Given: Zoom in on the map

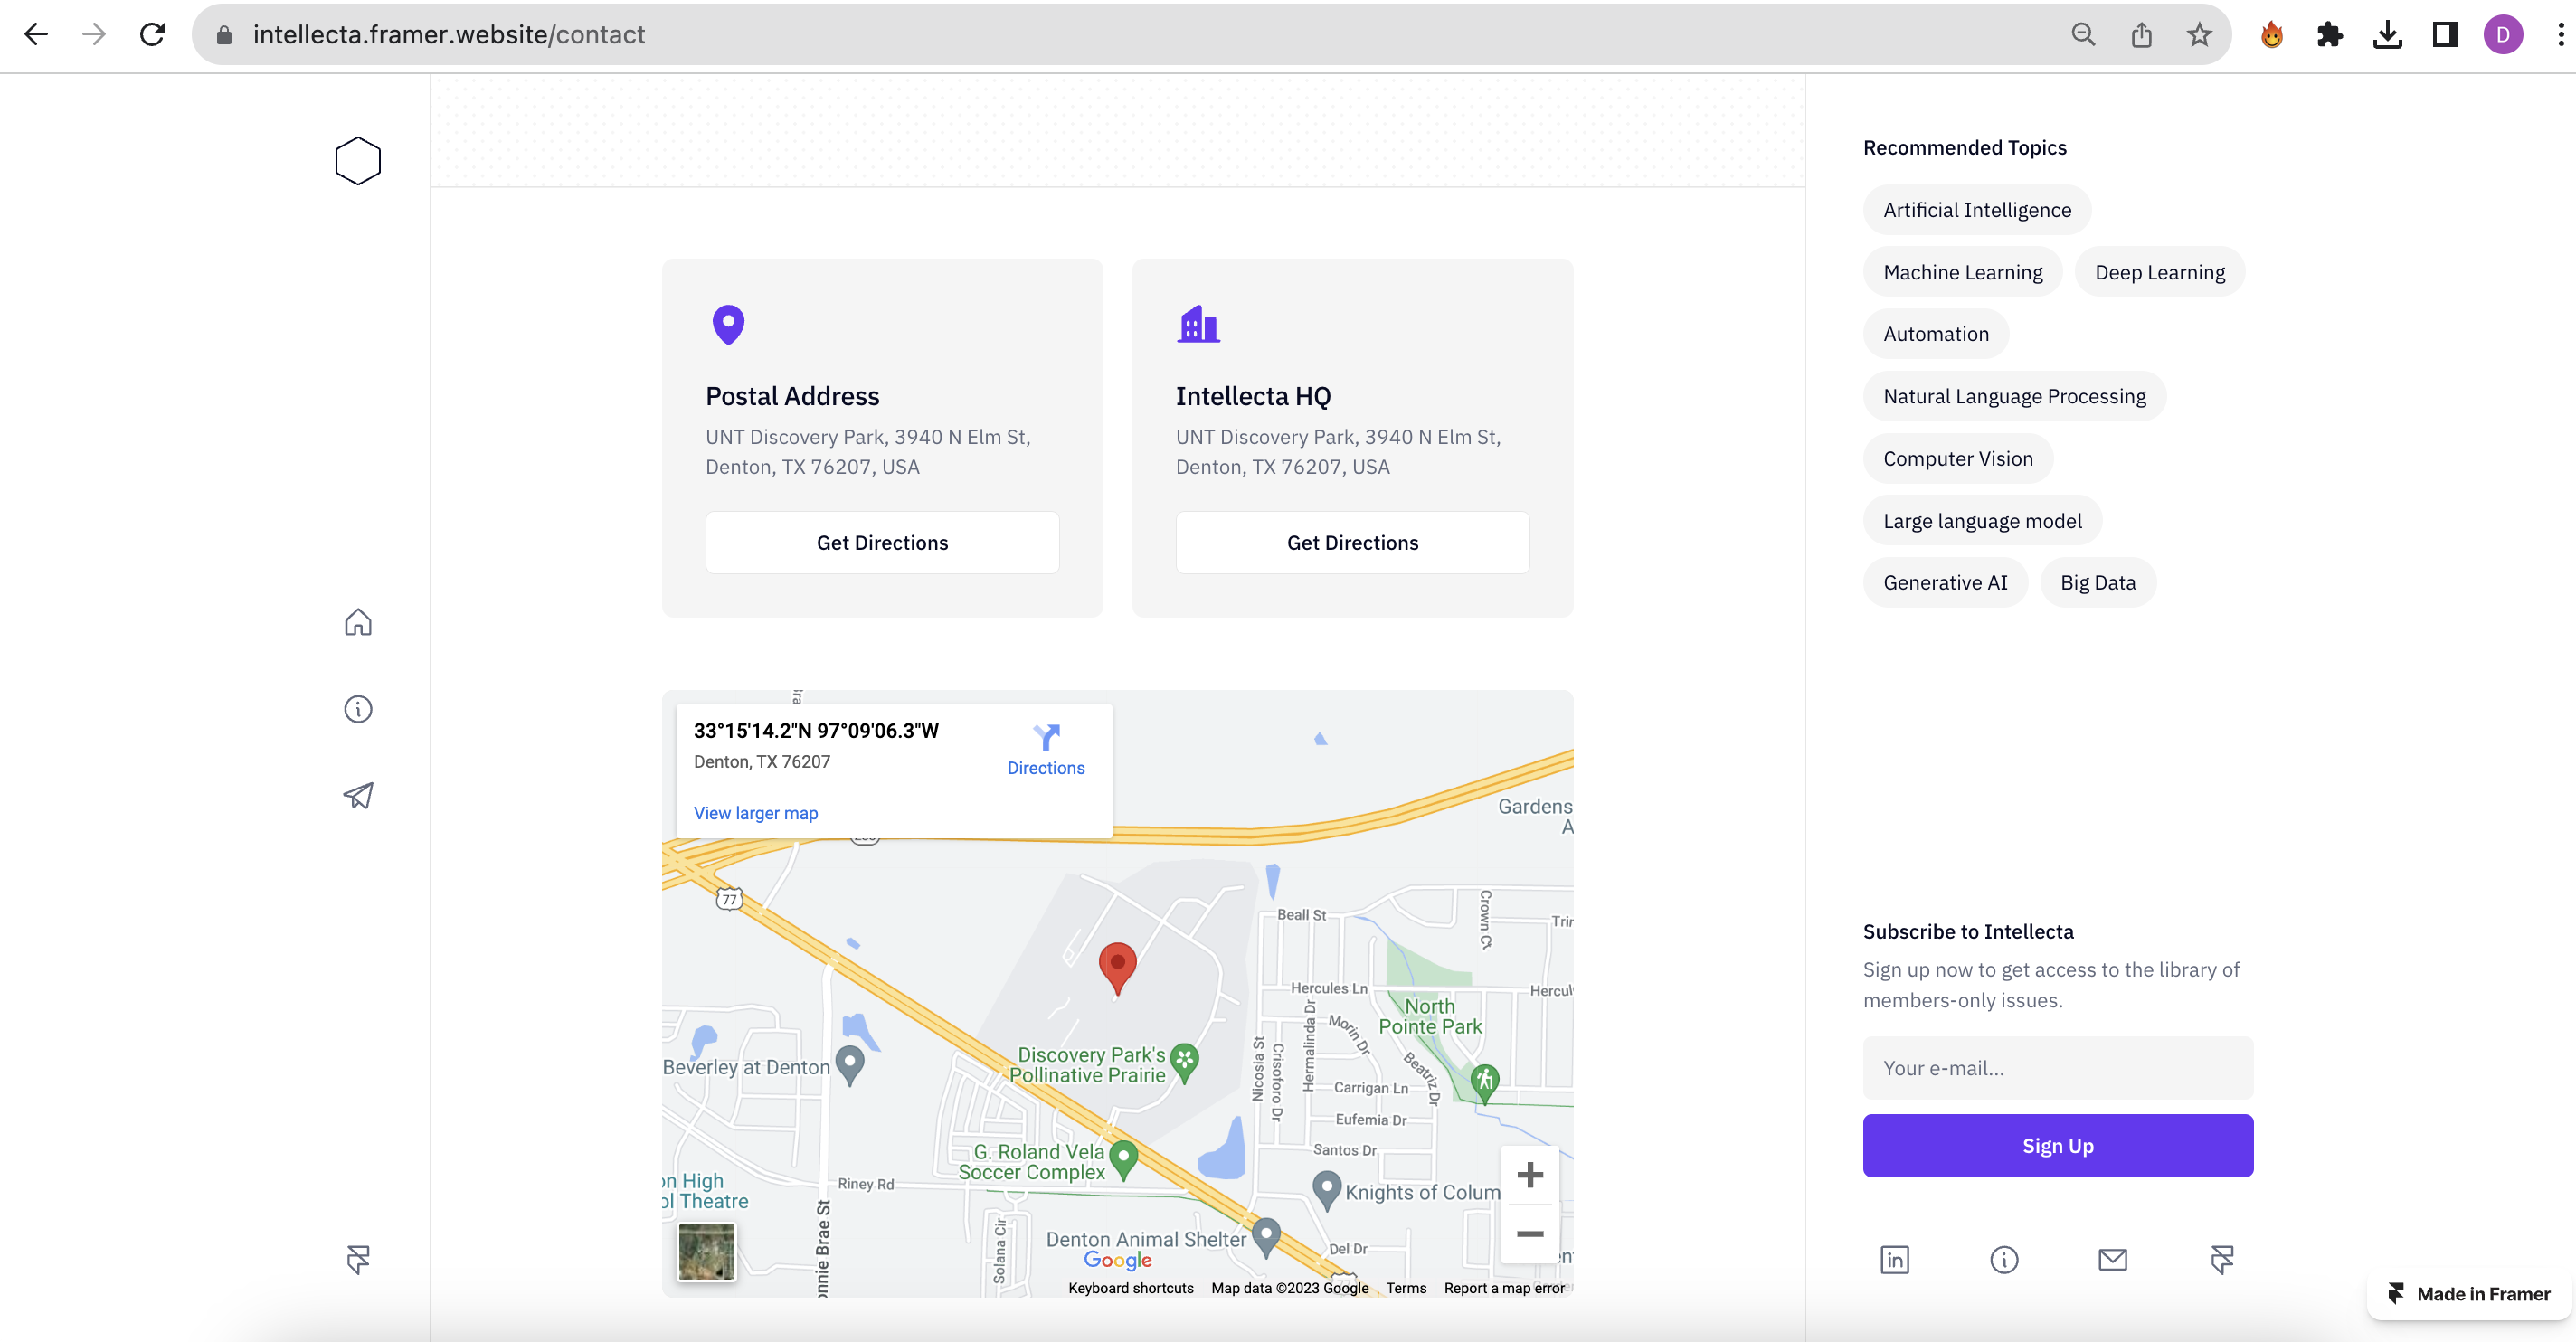Looking at the screenshot, I should click(1530, 1175).
